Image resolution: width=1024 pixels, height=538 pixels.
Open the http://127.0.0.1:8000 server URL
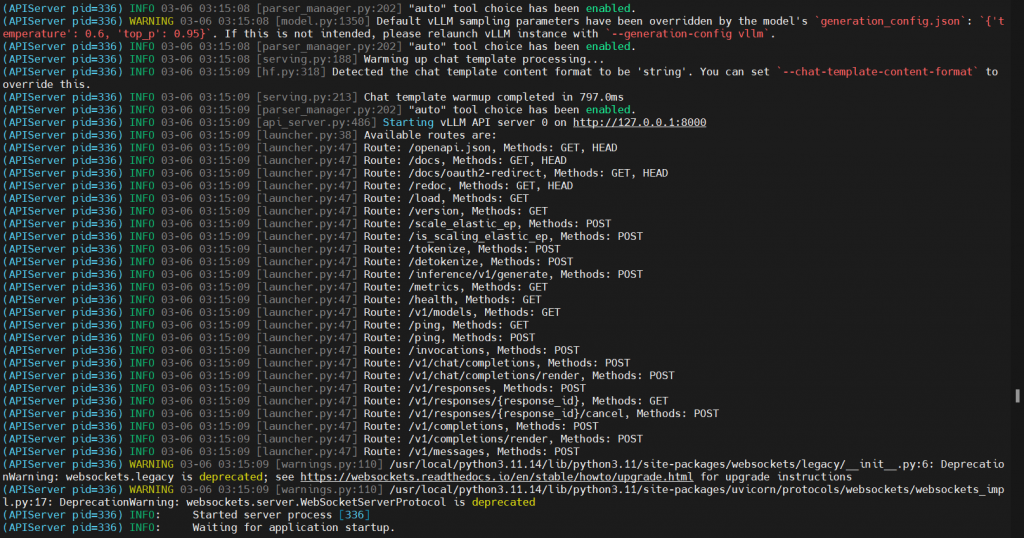coord(640,122)
